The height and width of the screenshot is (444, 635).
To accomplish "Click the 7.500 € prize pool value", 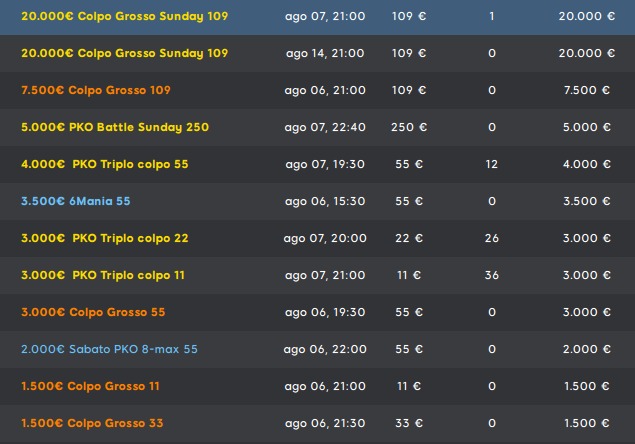I will coord(587,90).
